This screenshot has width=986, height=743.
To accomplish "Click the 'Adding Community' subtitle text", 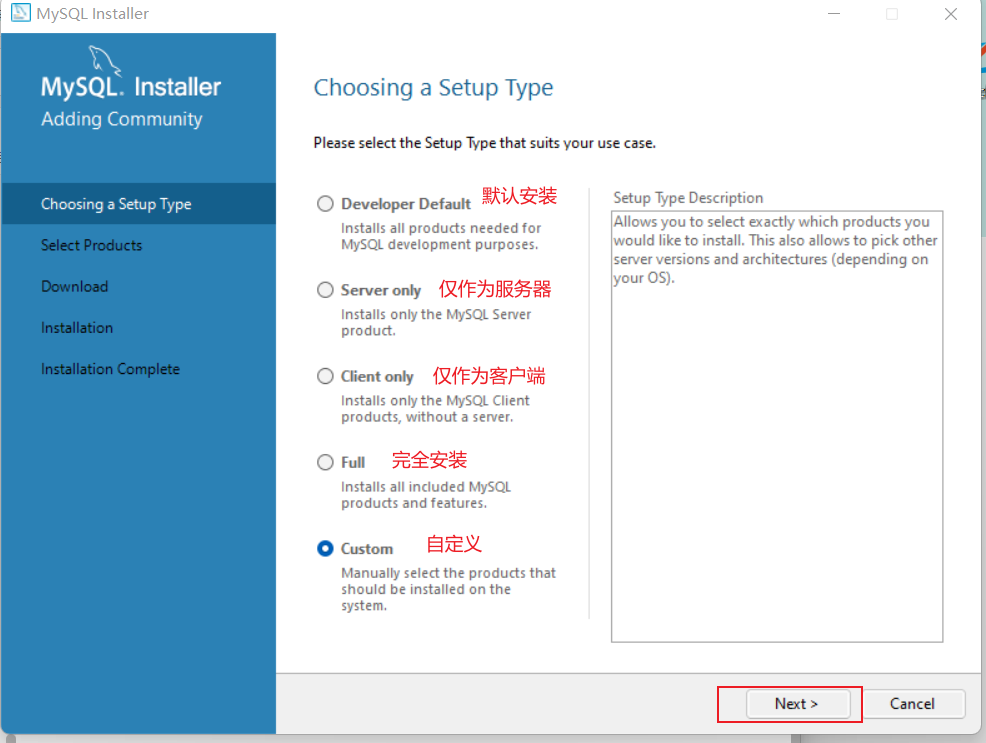I will coord(122,119).
